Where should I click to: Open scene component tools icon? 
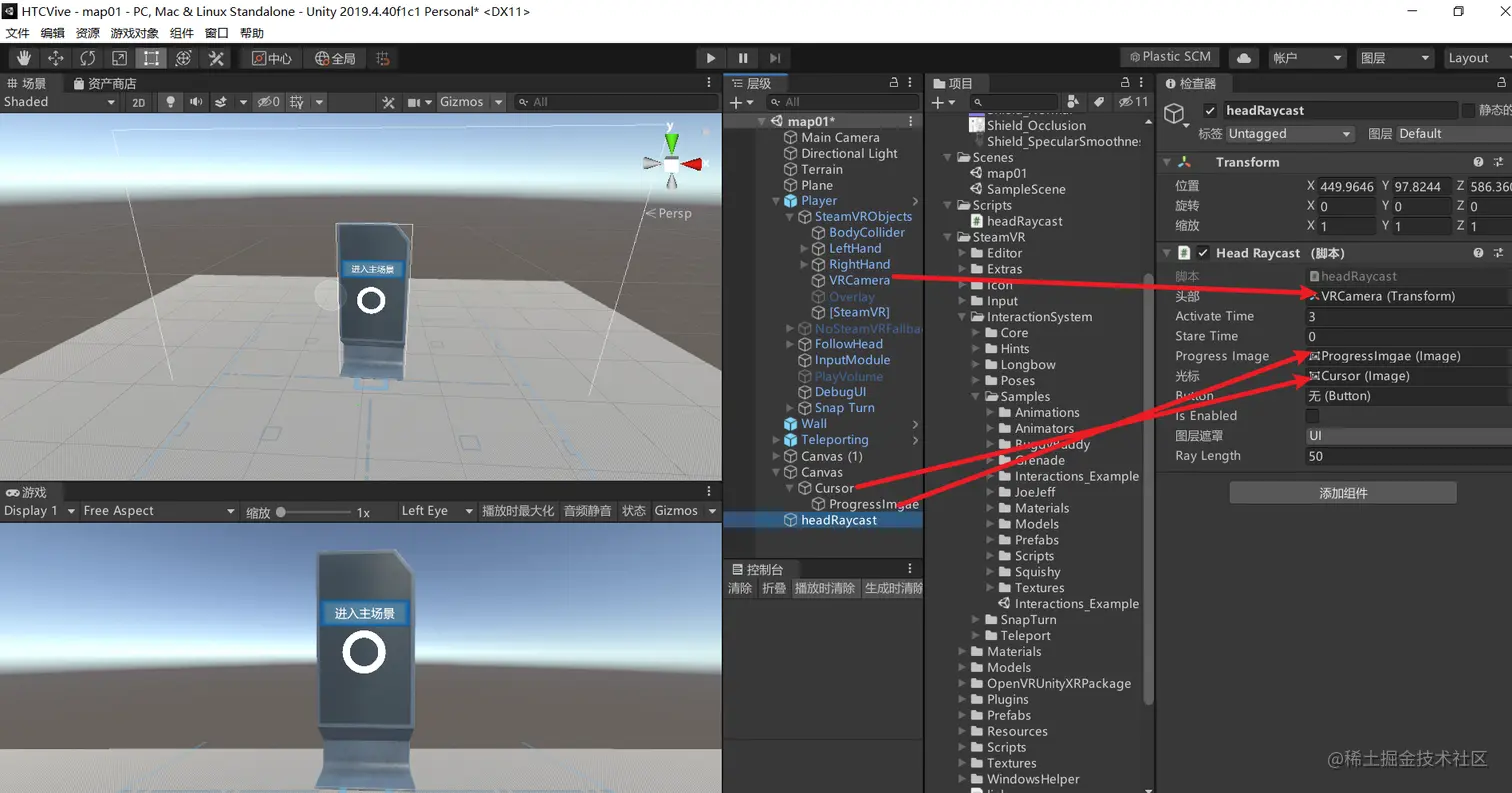tap(389, 102)
